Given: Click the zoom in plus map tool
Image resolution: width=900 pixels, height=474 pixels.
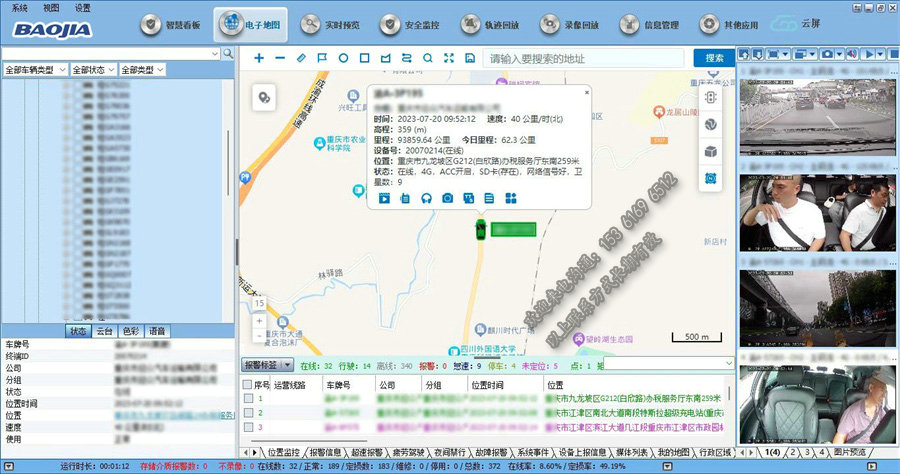Looking at the screenshot, I should click(x=259, y=58).
